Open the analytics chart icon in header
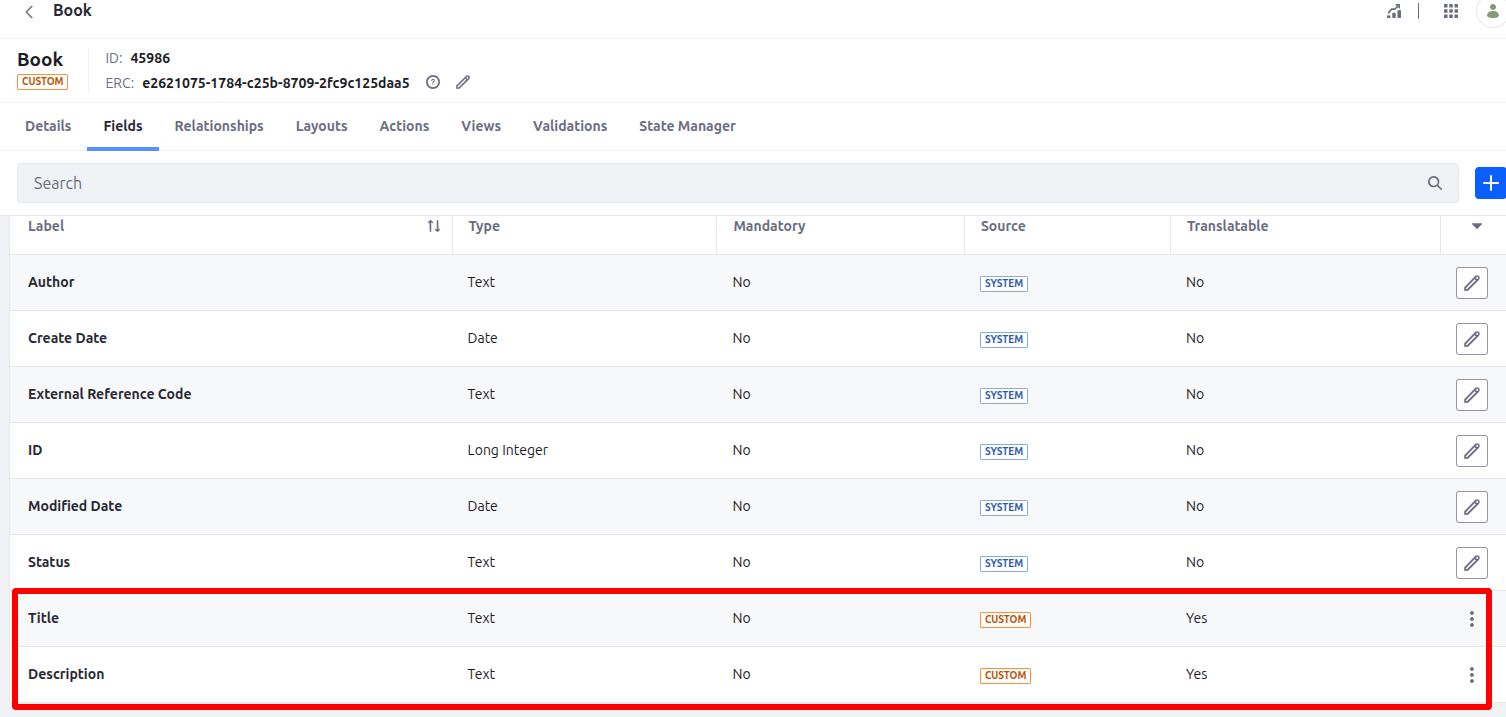Viewport: 1506px width, 717px height. click(1394, 11)
